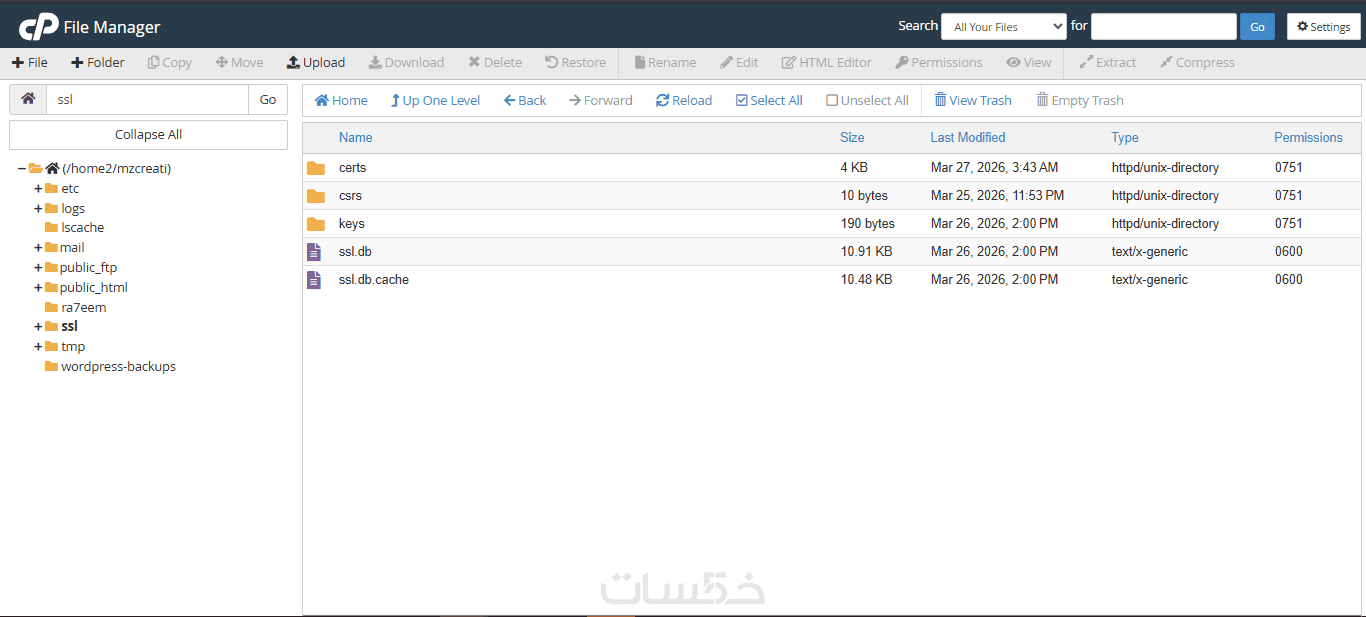Sort by Type column header
The height and width of the screenshot is (617, 1366).
coord(1125,137)
